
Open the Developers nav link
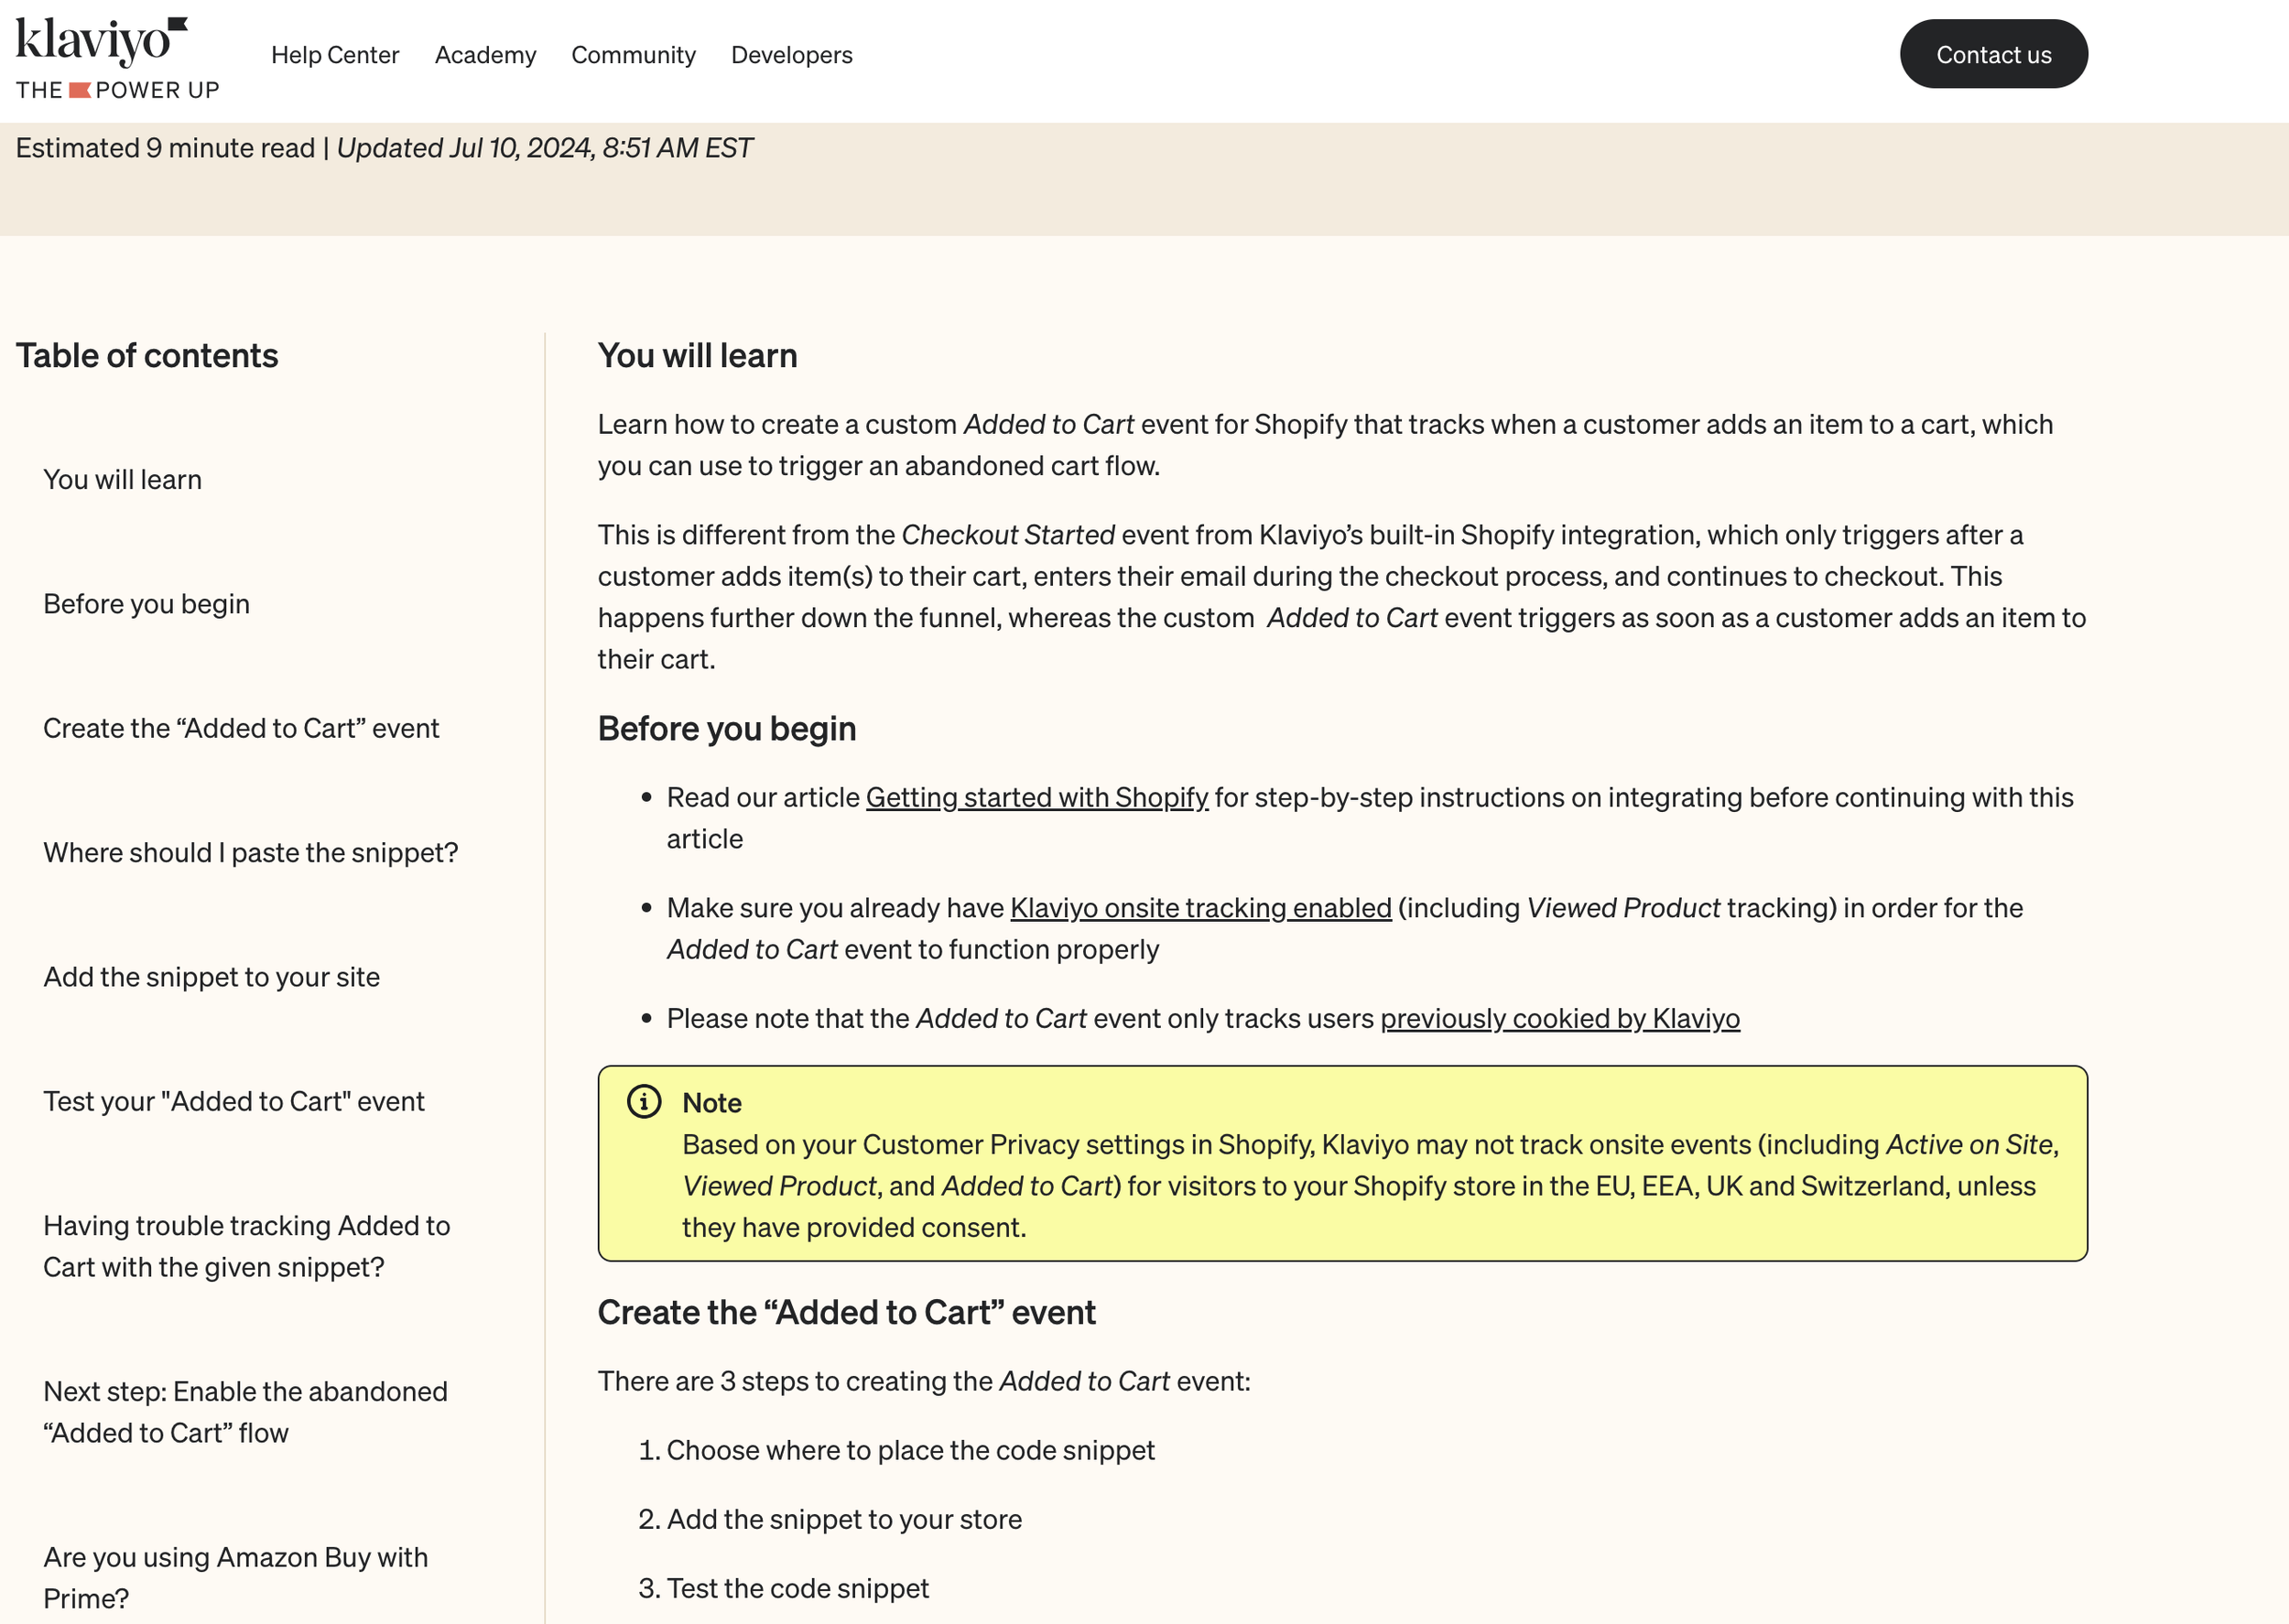pyautogui.click(x=791, y=55)
